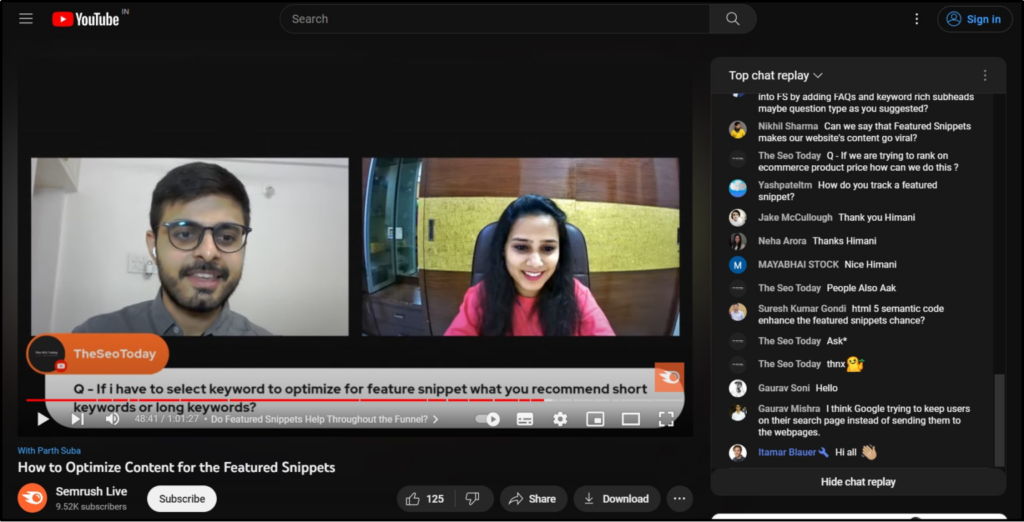The image size is (1024, 522).
Task: Click Hide chat replay button
Action: tap(858, 482)
